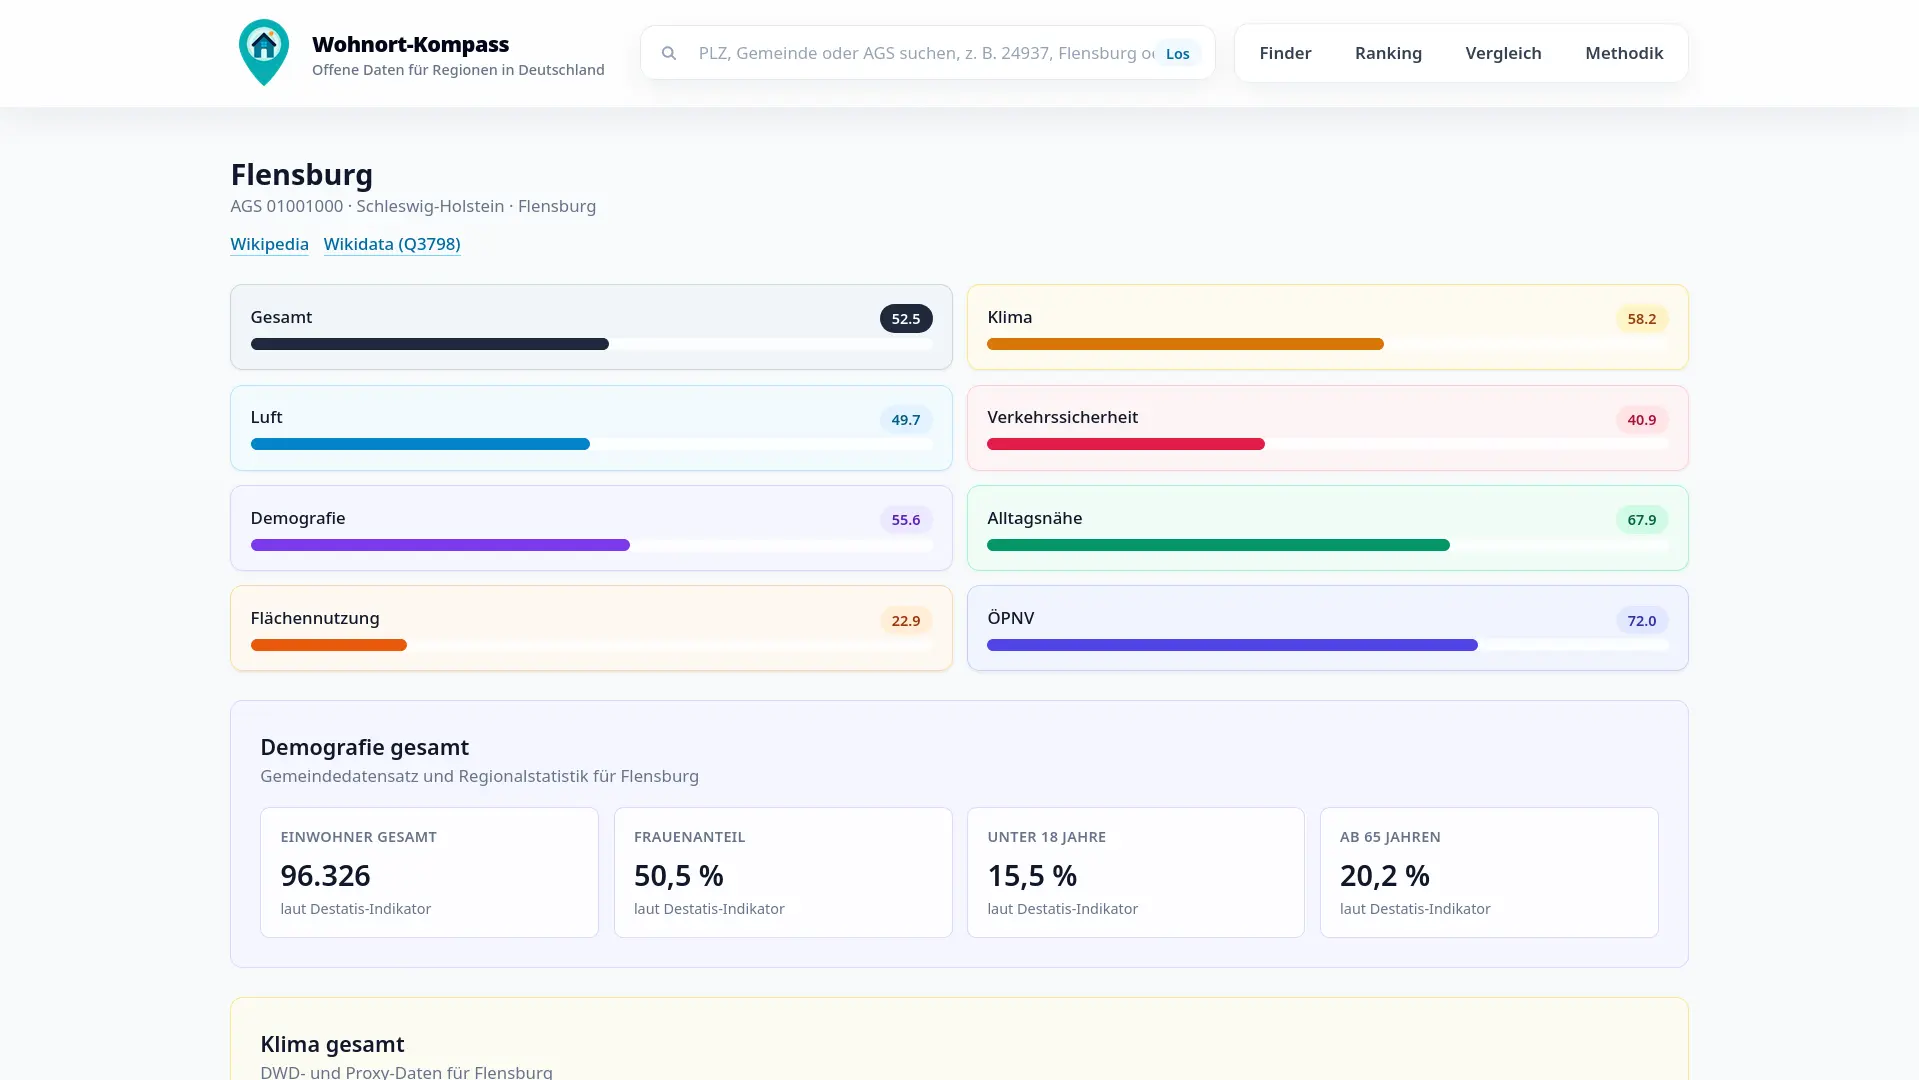Click the Wohnort-Kompass title text
This screenshot has height=1080, width=1920.
410,44
